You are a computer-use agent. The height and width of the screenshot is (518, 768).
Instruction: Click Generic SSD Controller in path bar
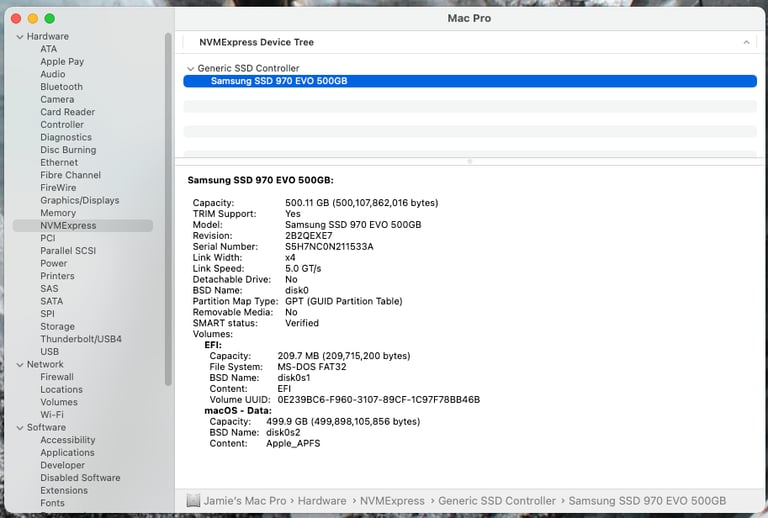497,501
